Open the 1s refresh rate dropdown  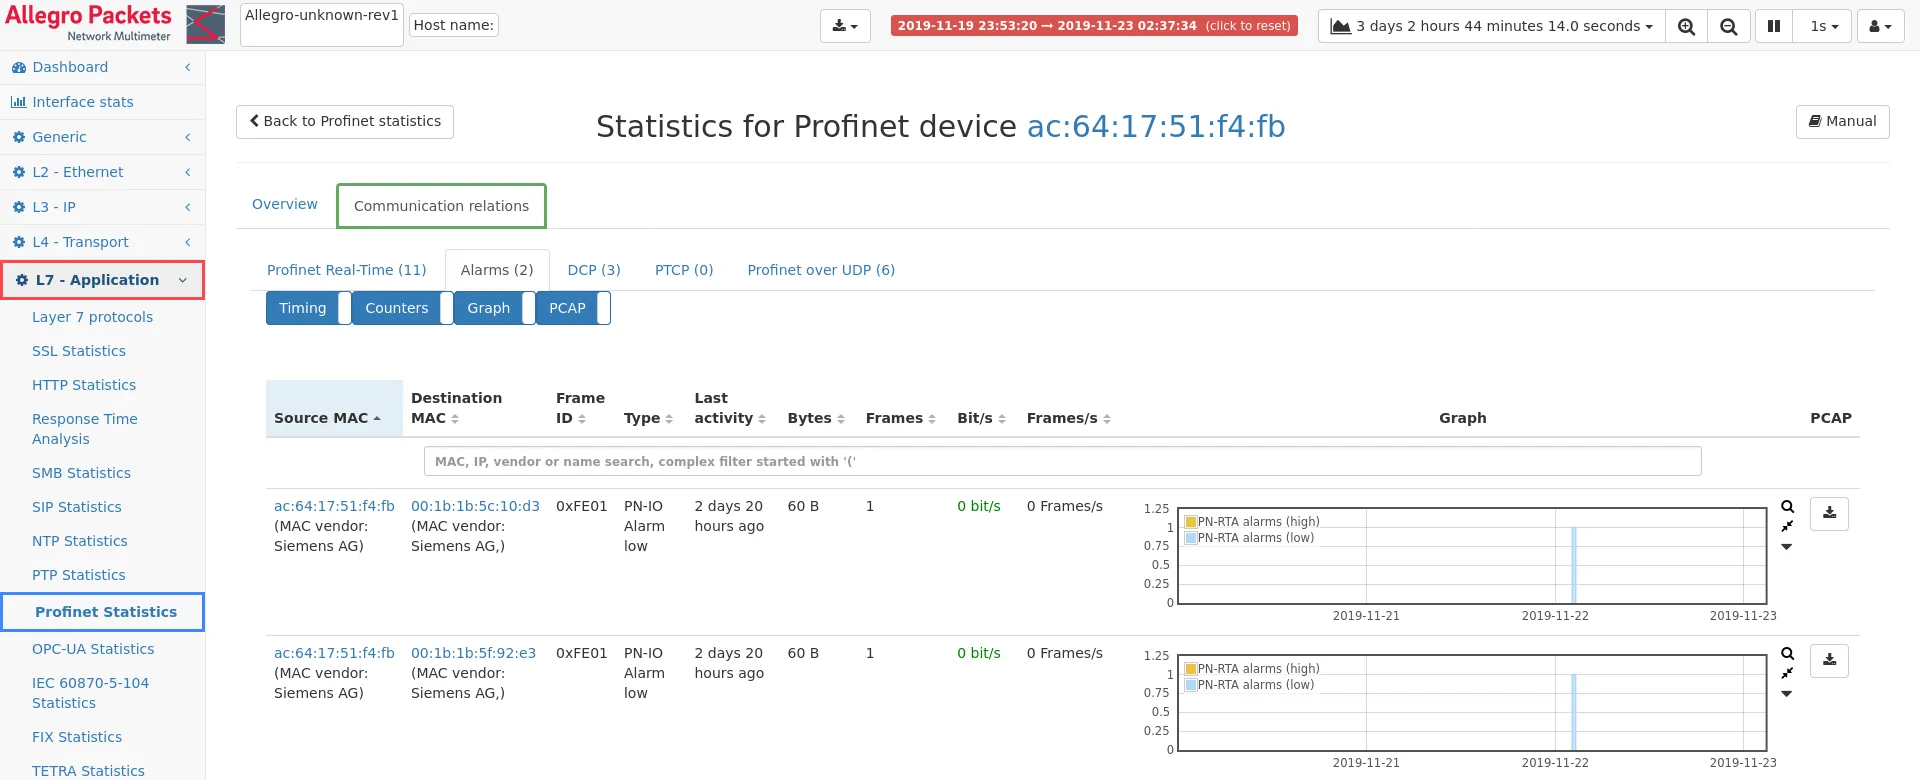coord(1823,26)
